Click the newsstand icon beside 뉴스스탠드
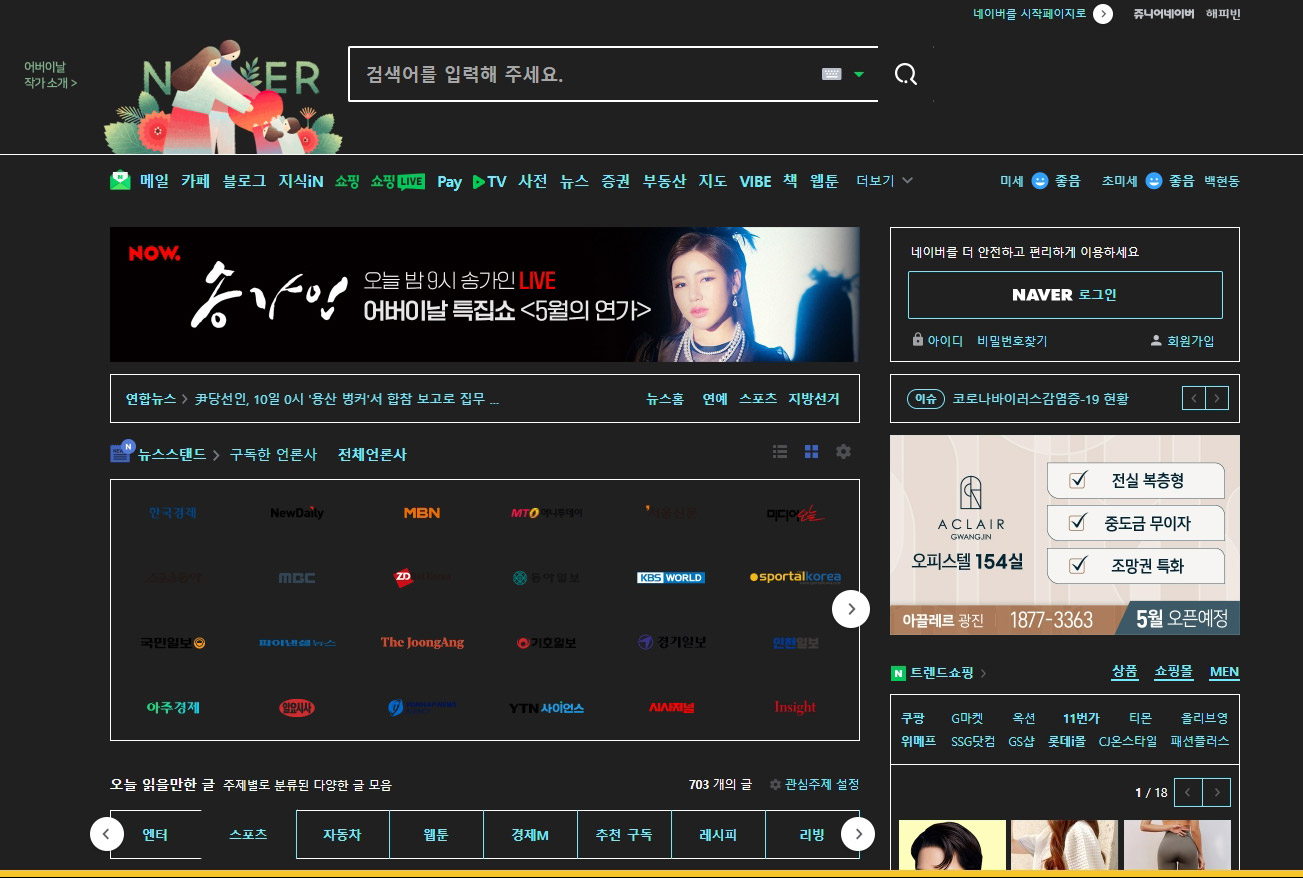The height and width of the screenshot is (878, 1303). (x=122, y=452)
